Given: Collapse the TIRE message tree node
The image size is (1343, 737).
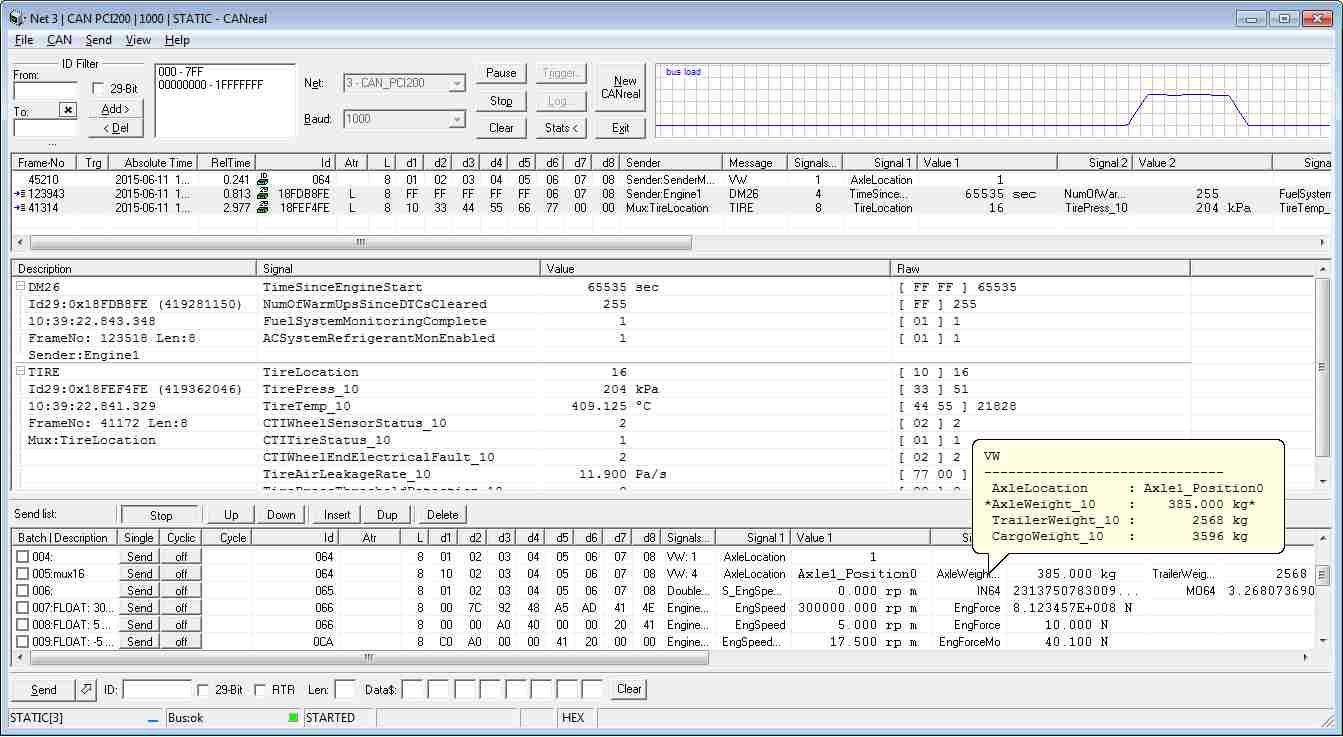Looking at the screenshot, I should (x=20, y=372).
